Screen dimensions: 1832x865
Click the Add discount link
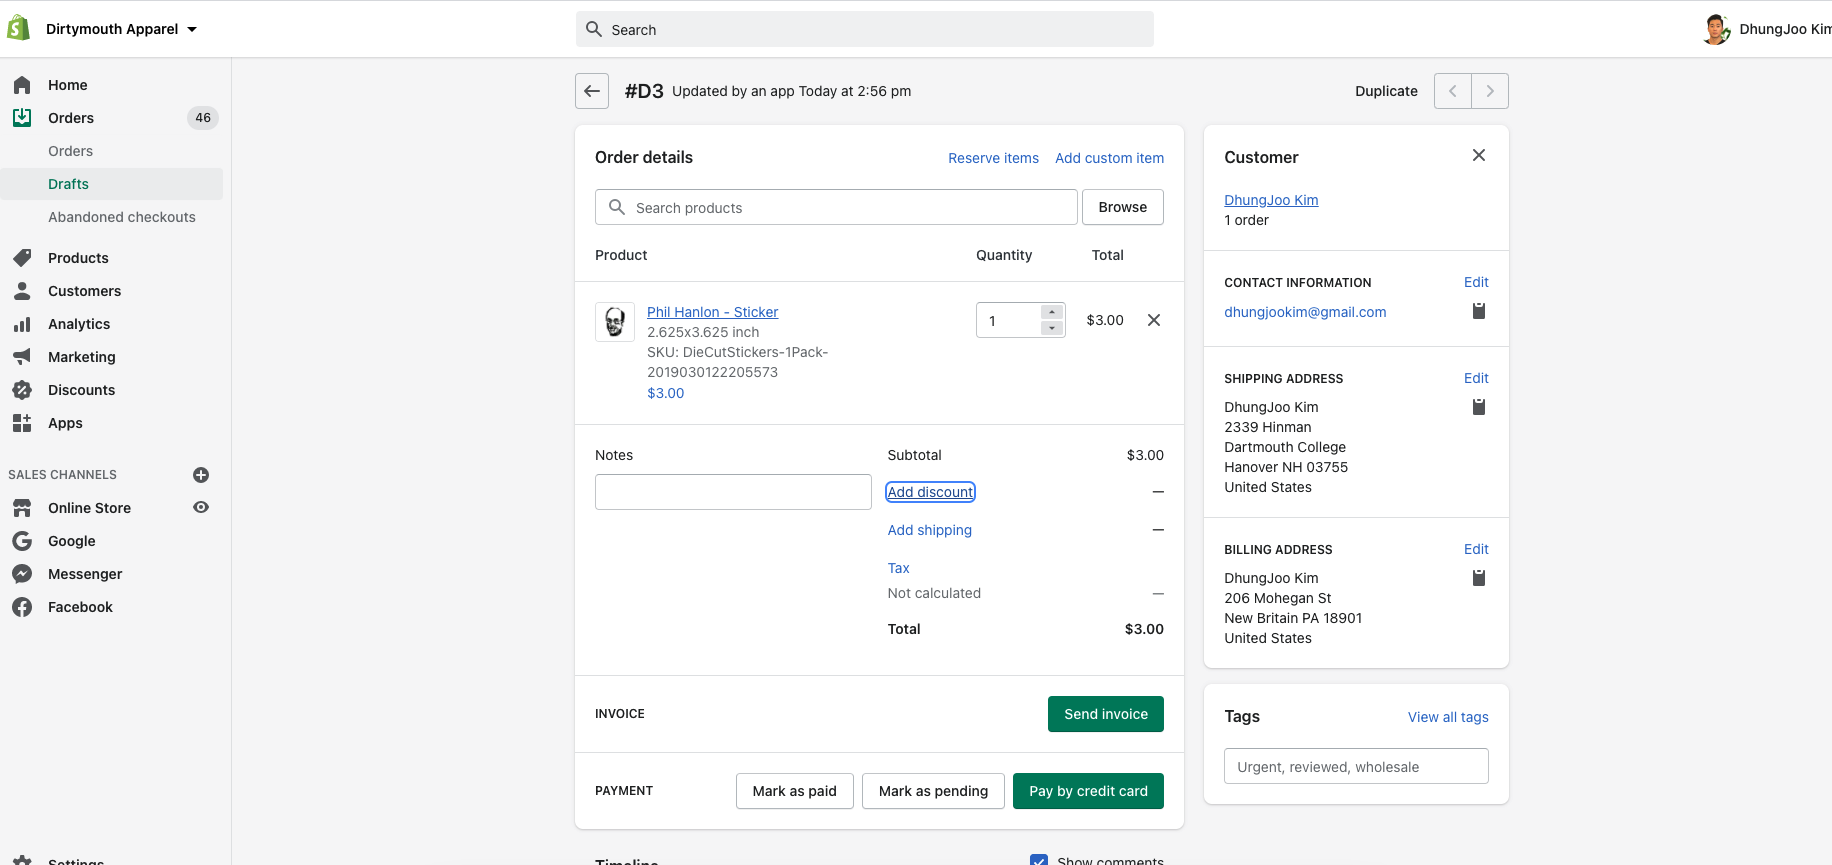click(930, 492)
